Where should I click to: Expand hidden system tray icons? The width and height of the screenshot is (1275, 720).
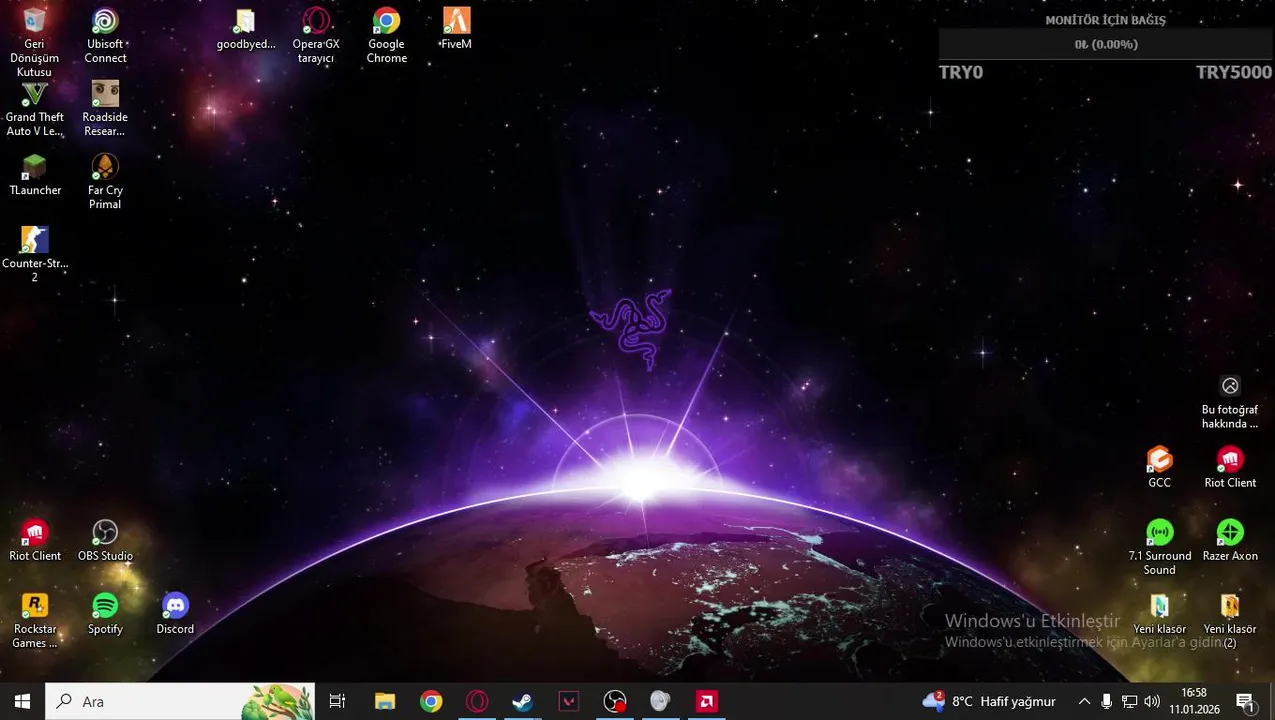1084,701
